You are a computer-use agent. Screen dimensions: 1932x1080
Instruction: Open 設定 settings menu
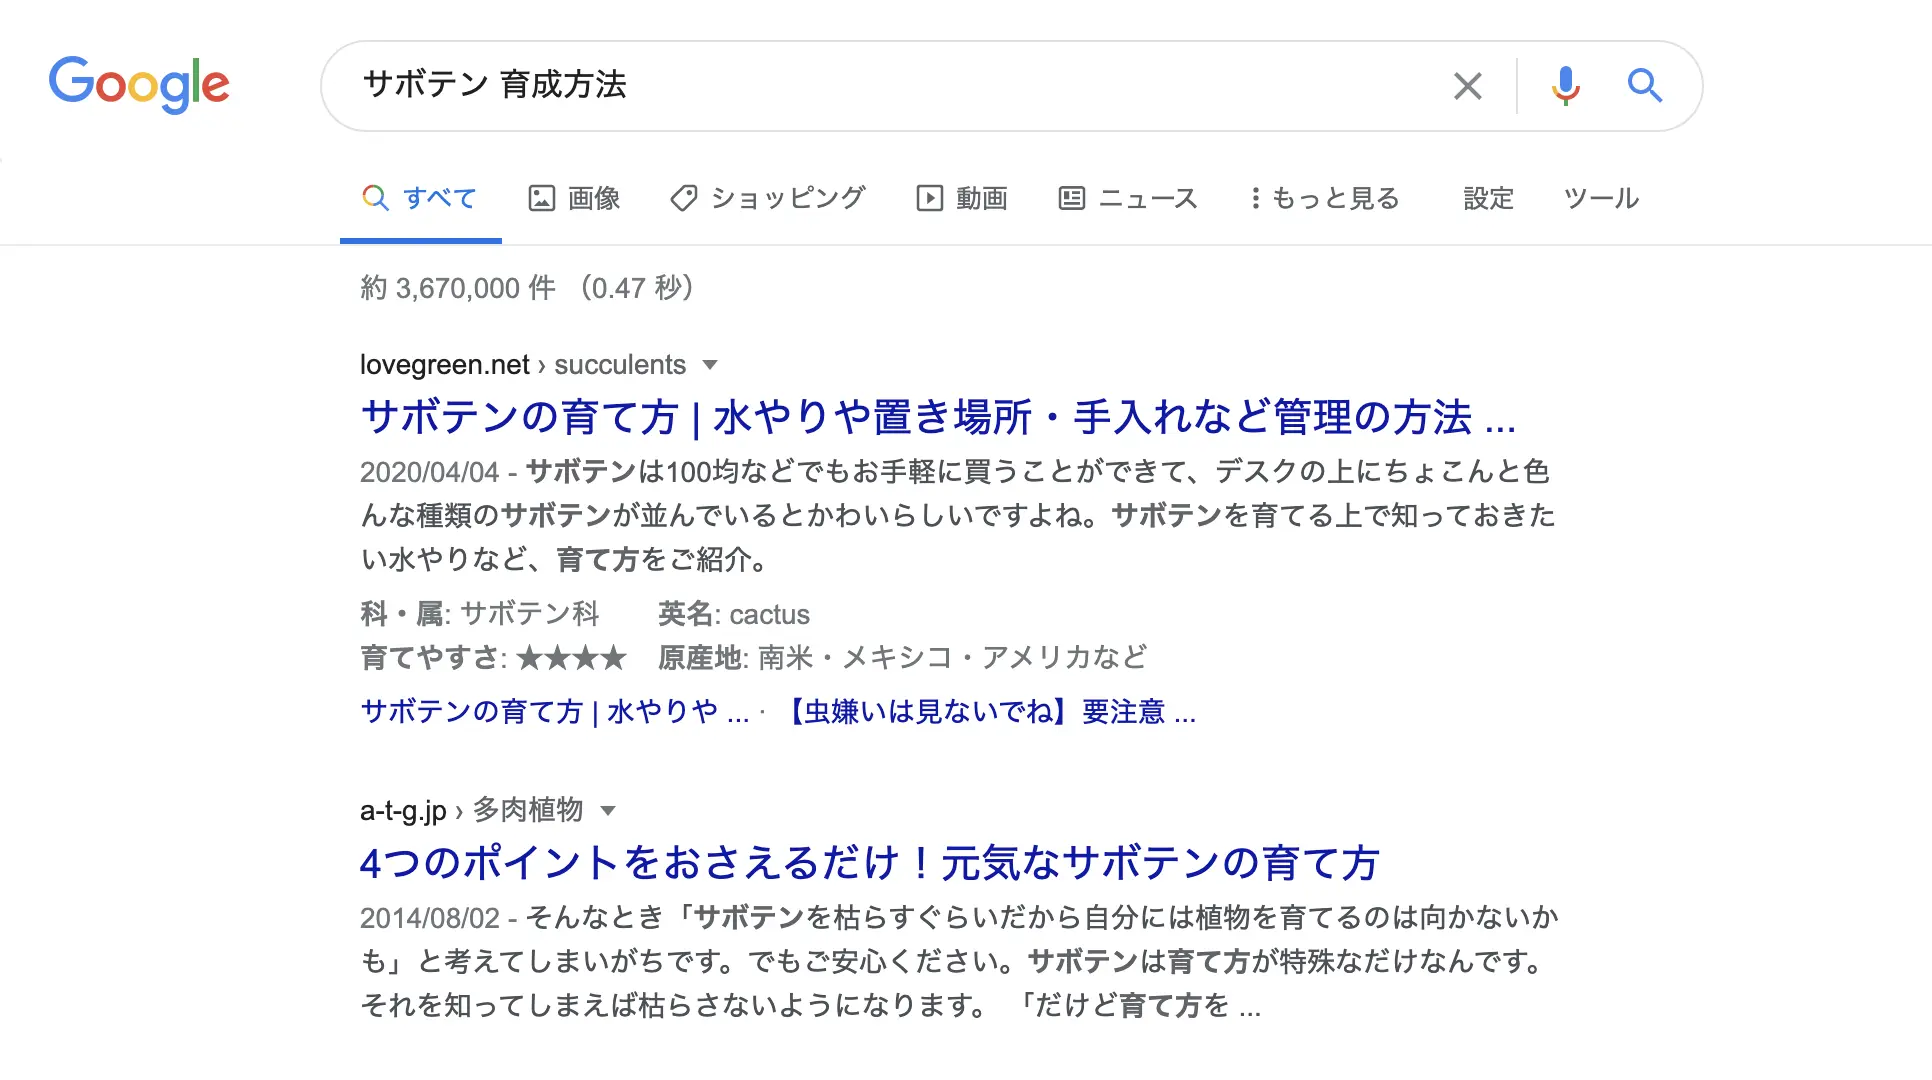coord(1488,198)
